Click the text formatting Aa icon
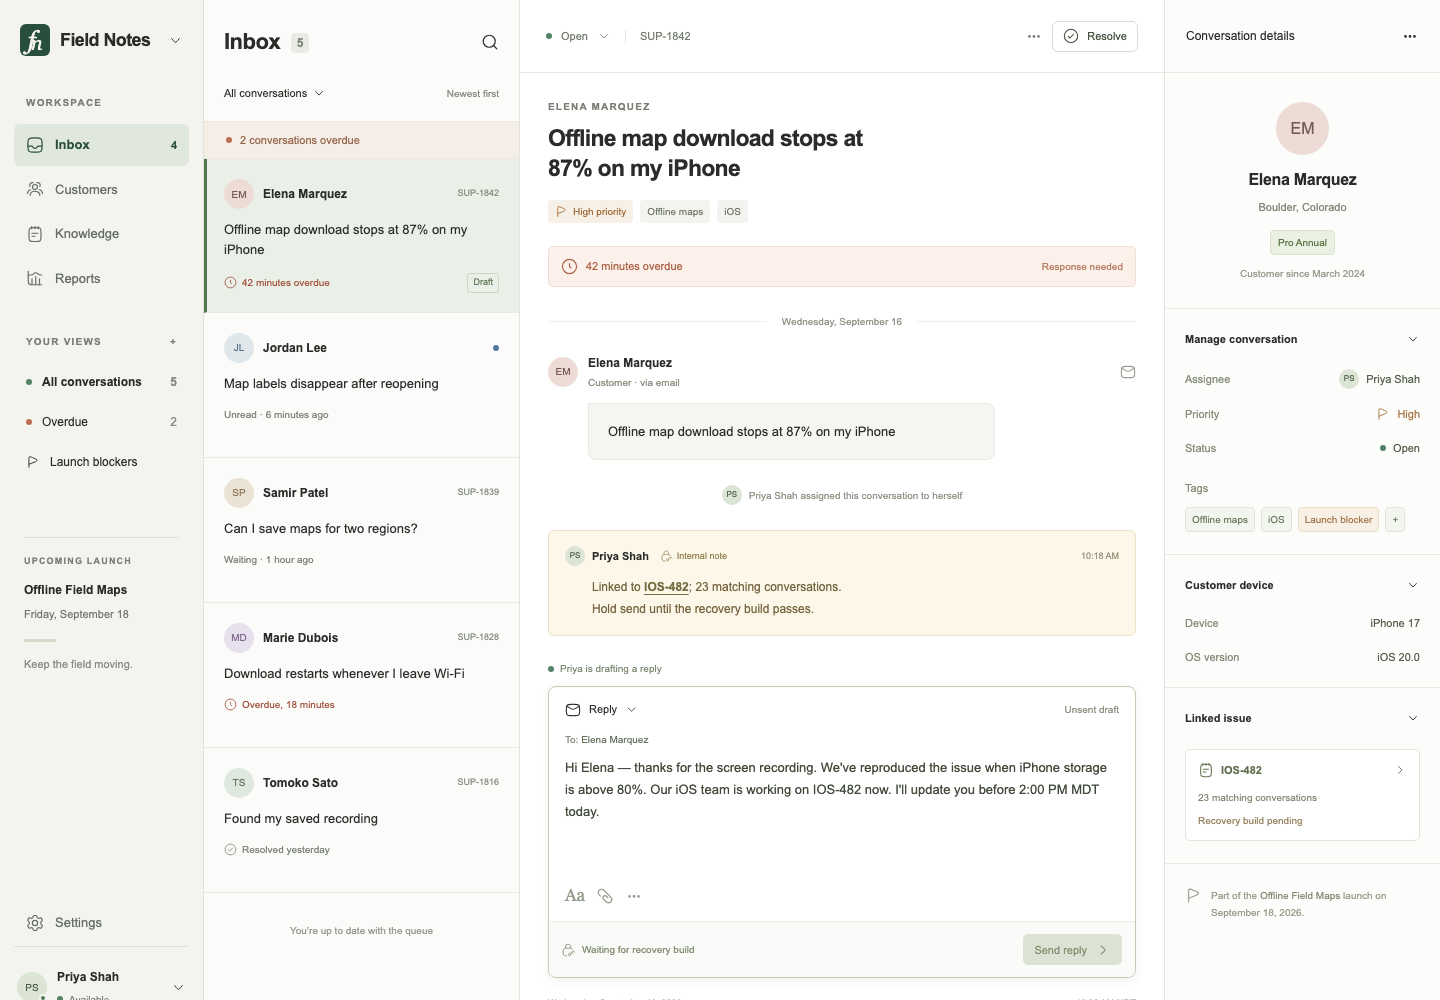1440x1000 pixels. [575, 896]
